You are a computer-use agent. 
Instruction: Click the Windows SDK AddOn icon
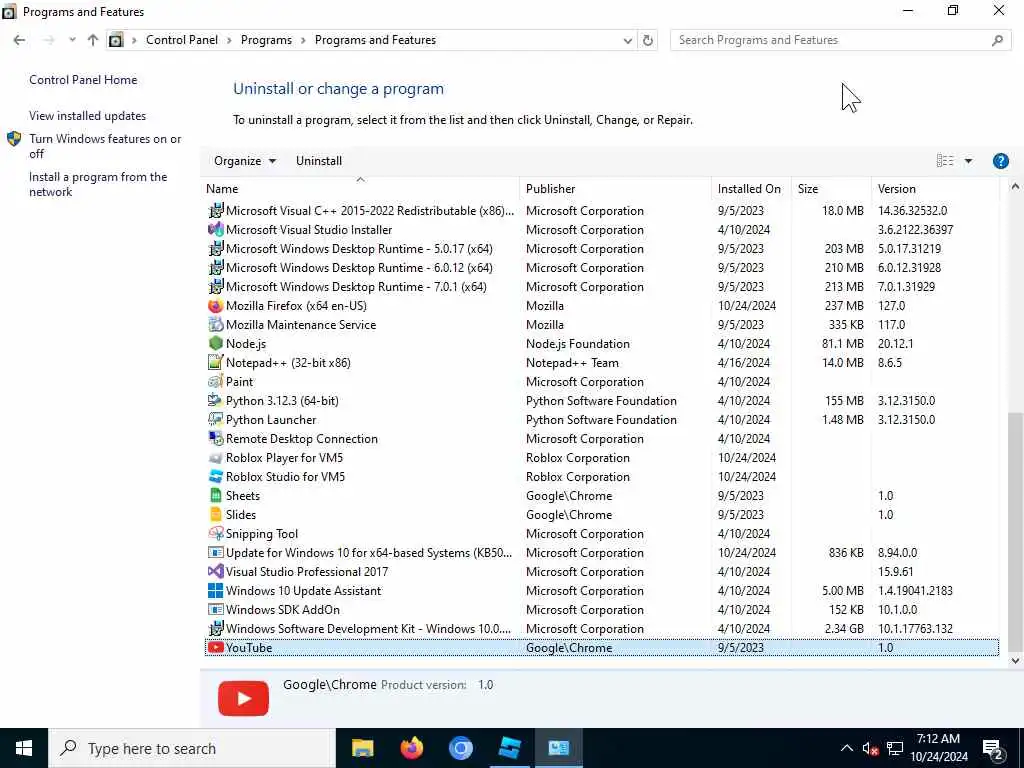pyautogui.click(x=215, y=609)
